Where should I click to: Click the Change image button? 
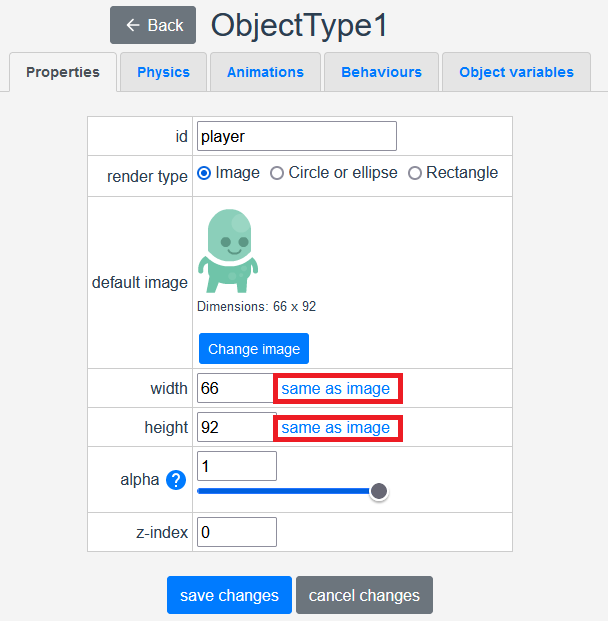pyautogui.click(x=254, y=349)
